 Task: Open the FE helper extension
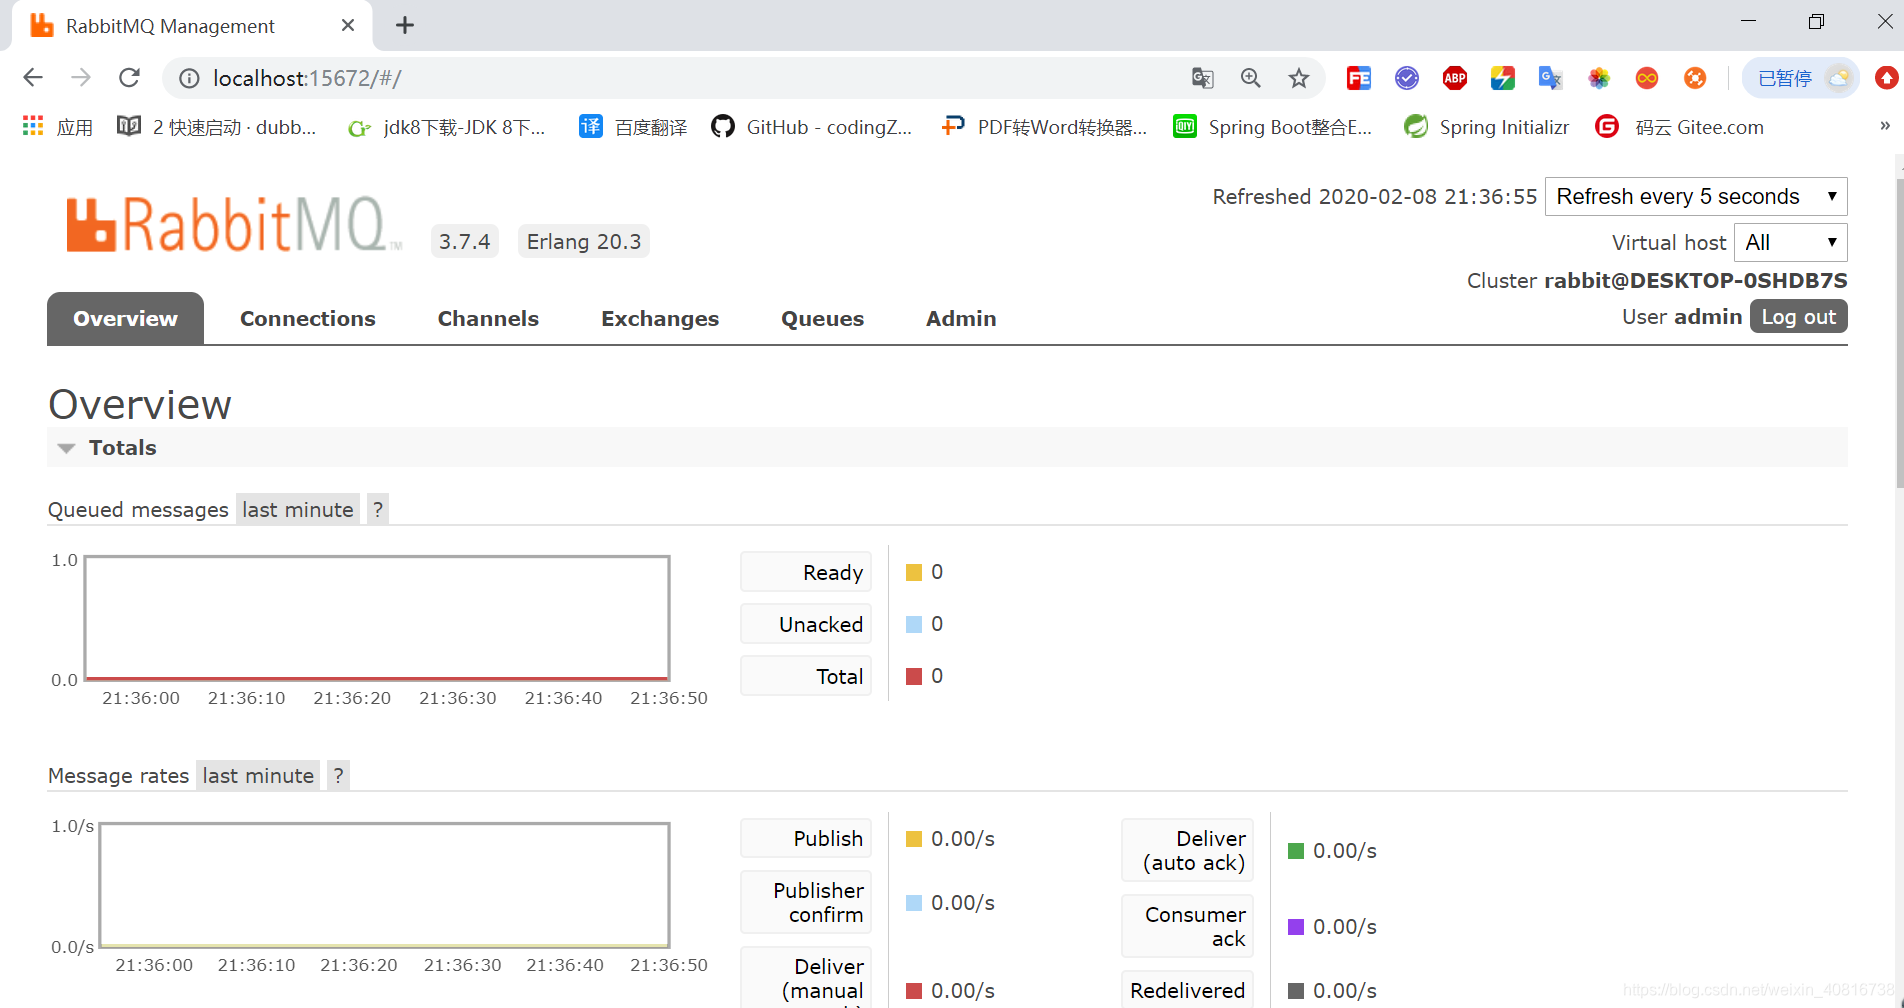coord(1359,78)
